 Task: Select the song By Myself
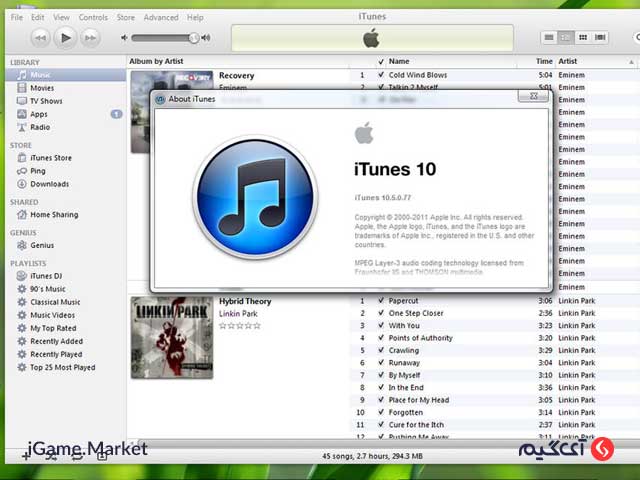point(404,375)
